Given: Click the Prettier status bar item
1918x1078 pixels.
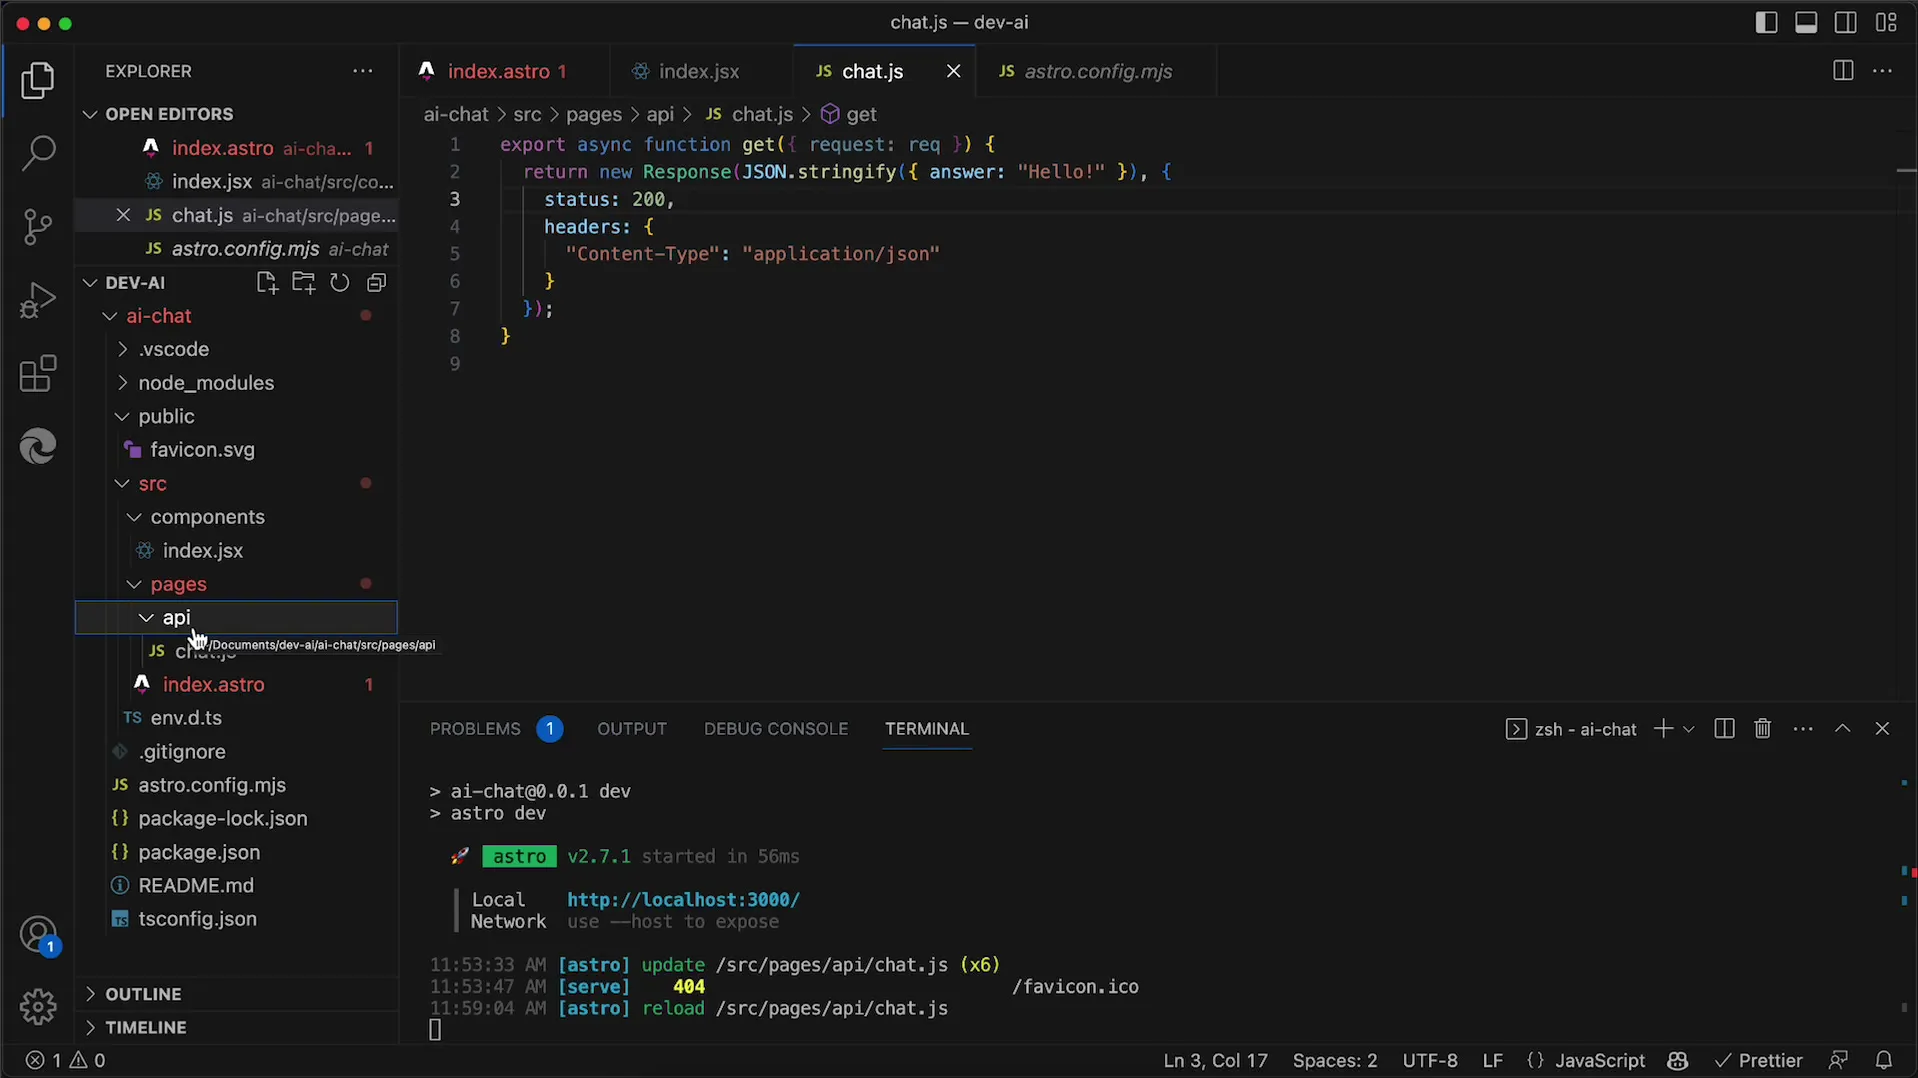Looking at the screenshot, I should tap(1759, 1060).
